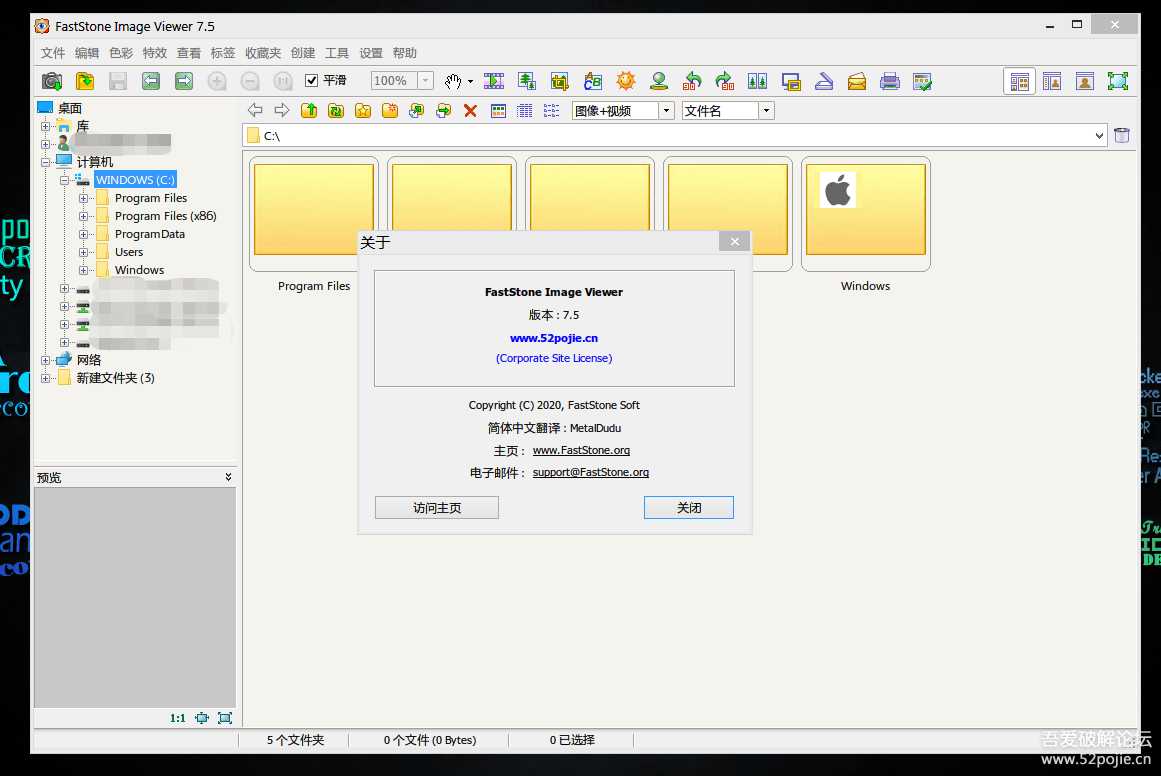
Task: Expand the Program Files tree node
Action: coord(83,198)
